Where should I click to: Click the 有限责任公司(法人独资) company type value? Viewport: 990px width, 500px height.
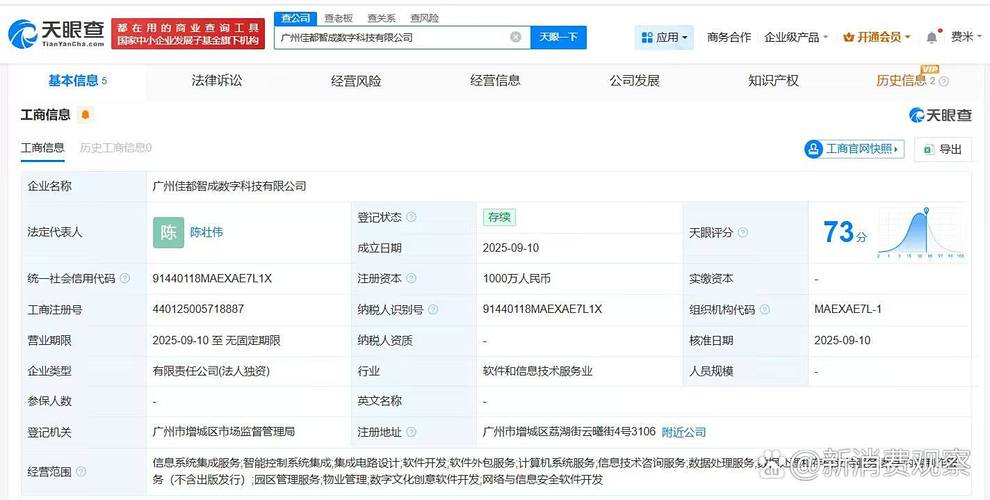coord(211,371)
